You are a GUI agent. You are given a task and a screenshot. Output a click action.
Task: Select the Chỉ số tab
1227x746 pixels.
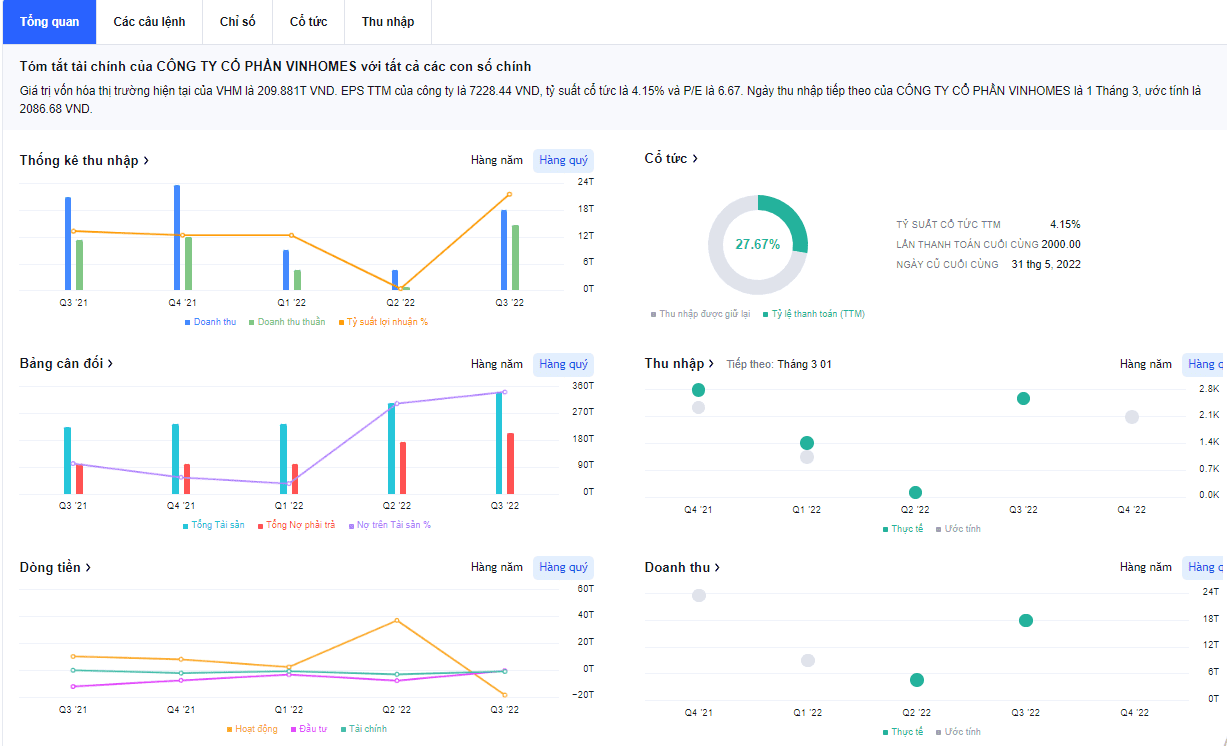click(238, 22)
